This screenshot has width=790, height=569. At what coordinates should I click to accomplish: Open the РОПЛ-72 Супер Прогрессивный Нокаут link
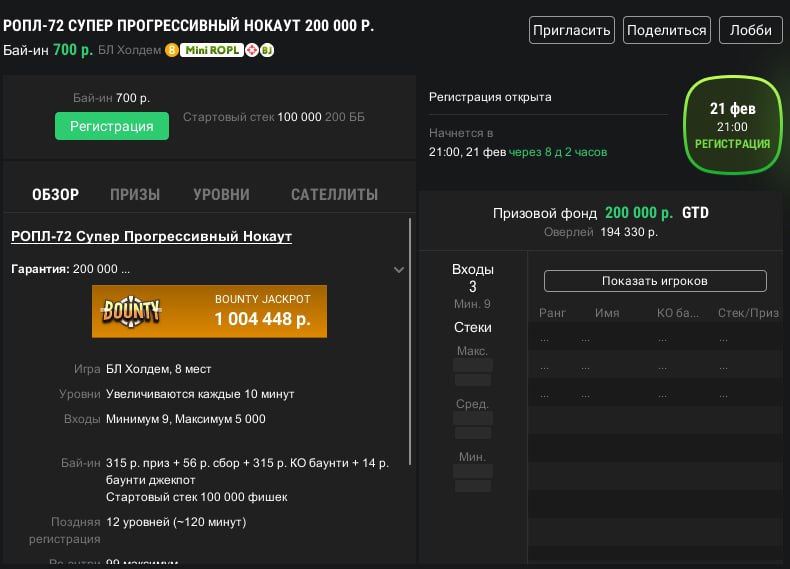[151, 237]
